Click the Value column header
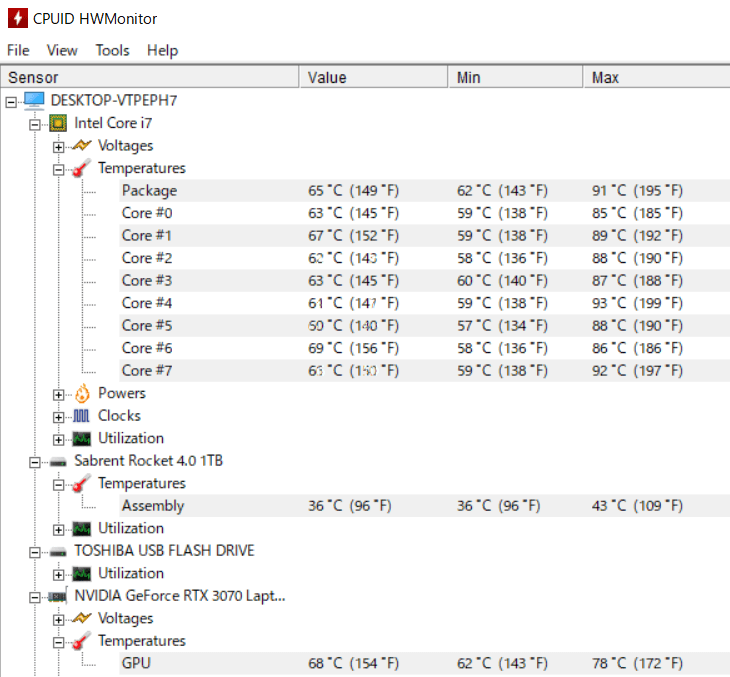730x677 pixels. pyautogui.click(x=373, y=77)
